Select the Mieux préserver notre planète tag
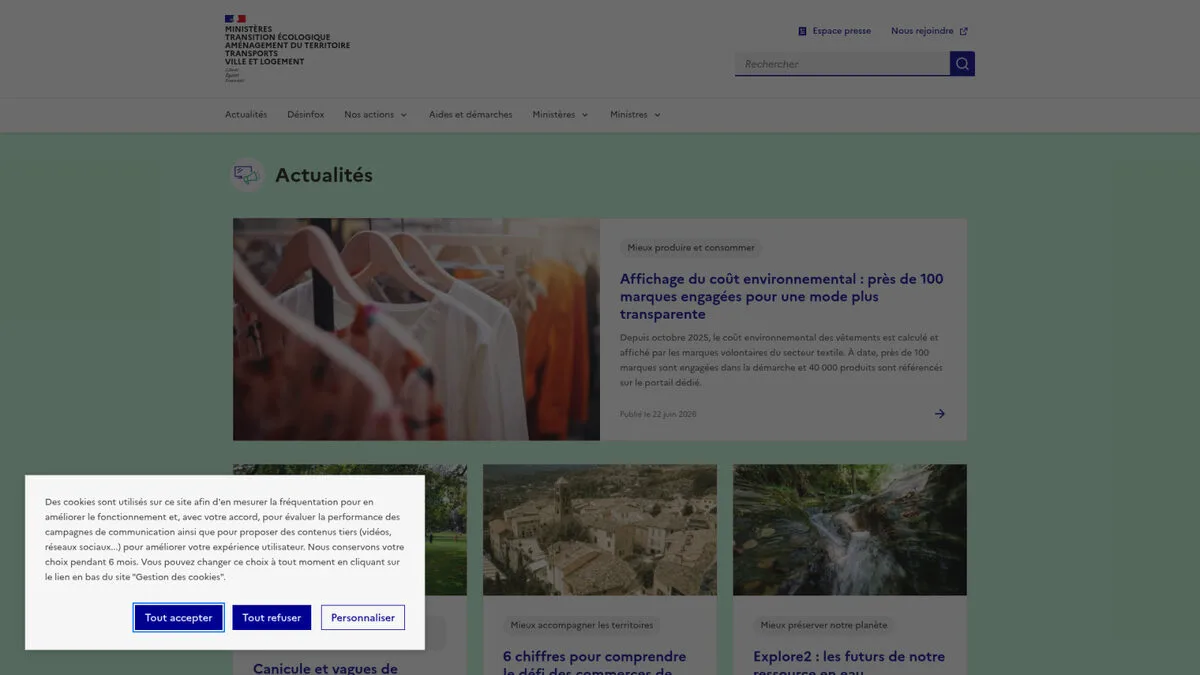This screenshot has width=1200, height=675. pos(824,625)
